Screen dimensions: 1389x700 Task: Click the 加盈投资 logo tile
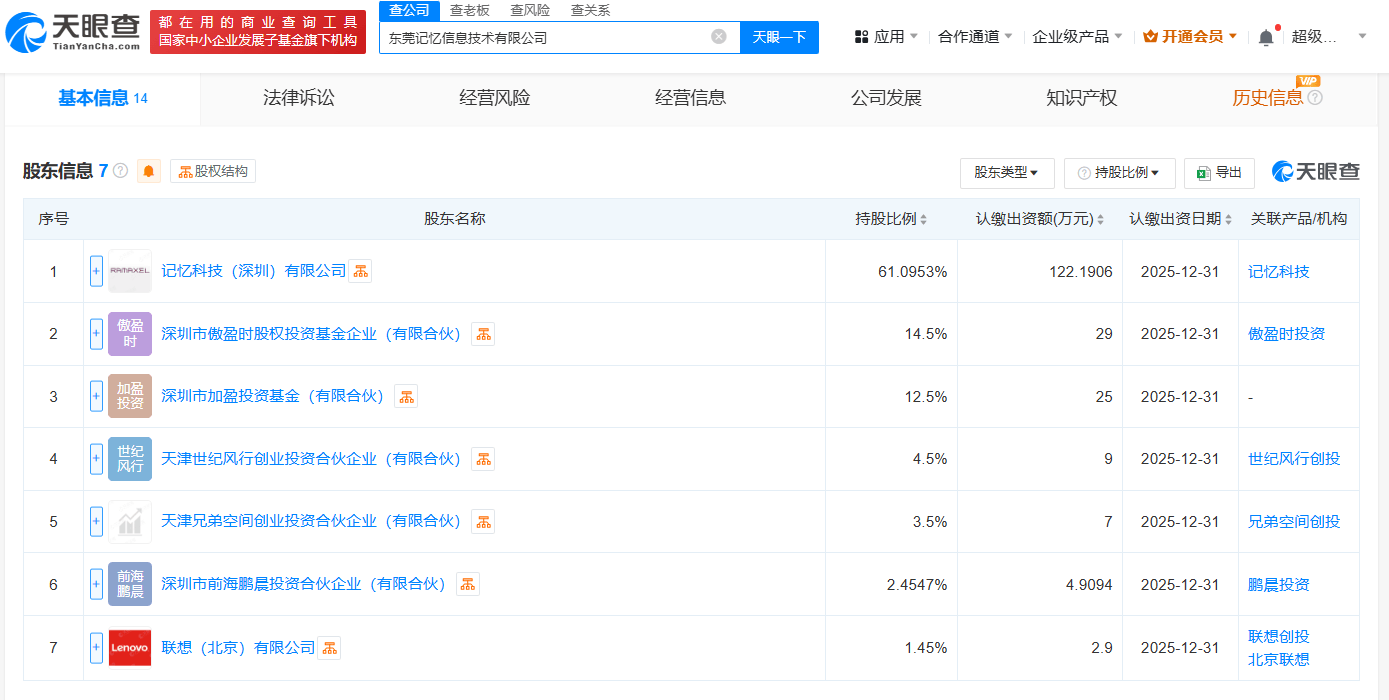130,396
